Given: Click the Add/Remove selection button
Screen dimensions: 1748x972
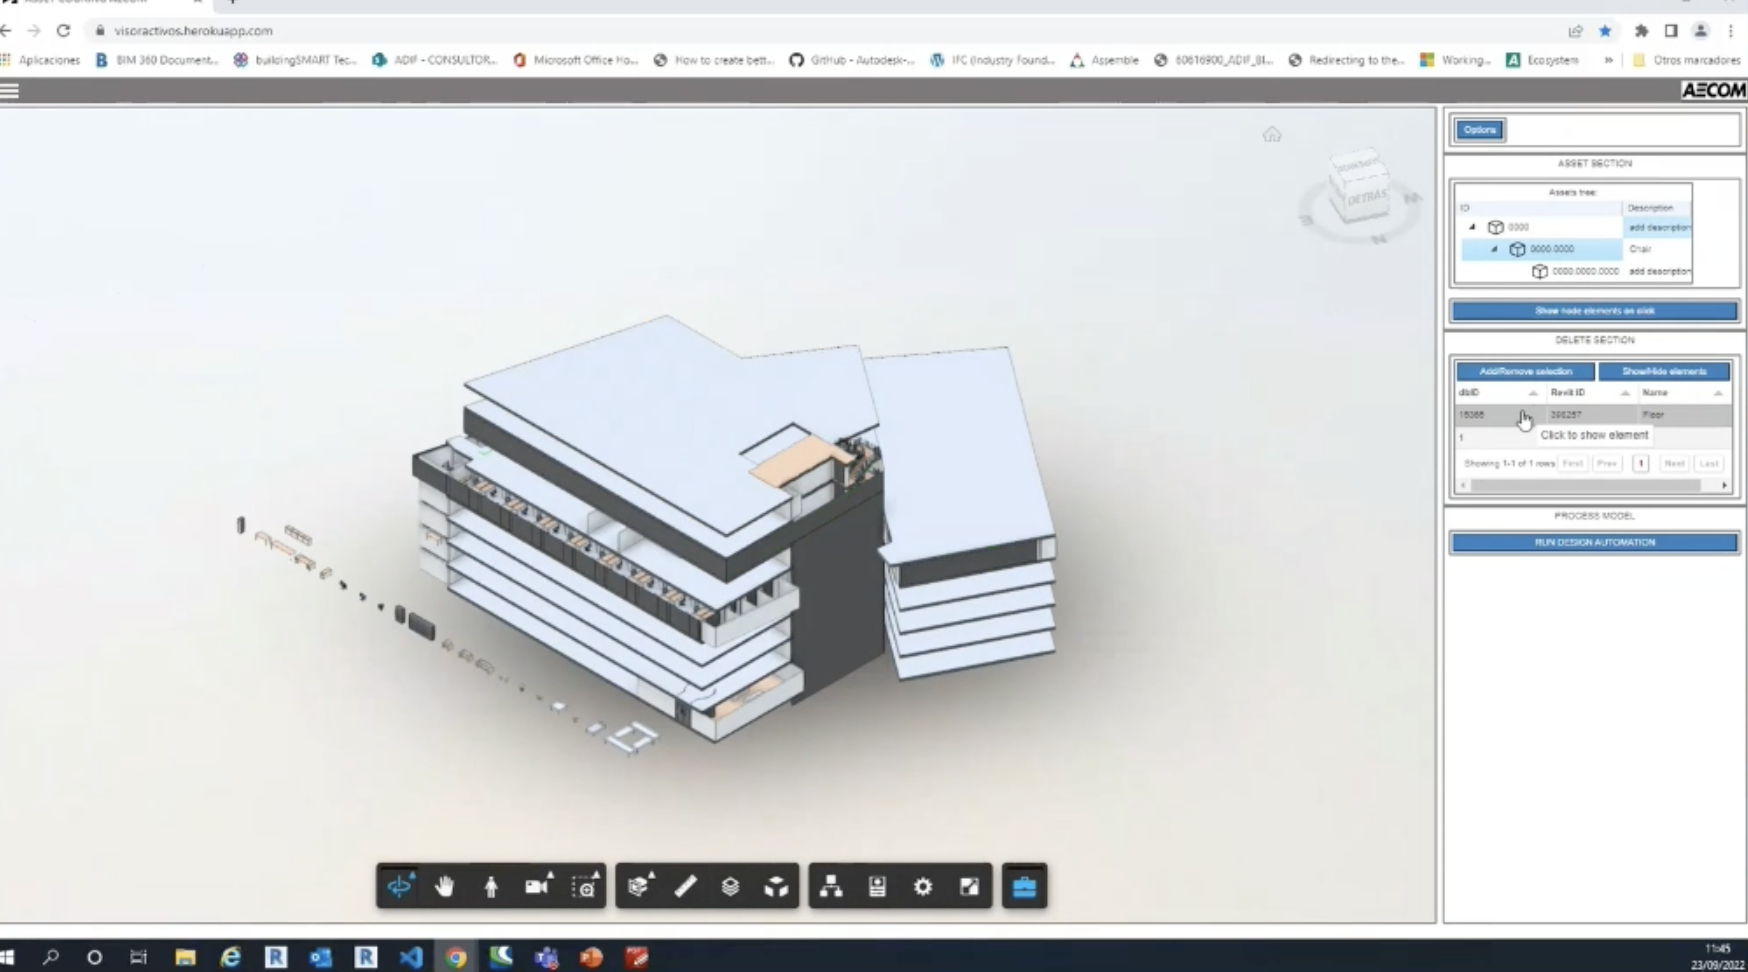Looking at the screenshot, I should 1524,371.
